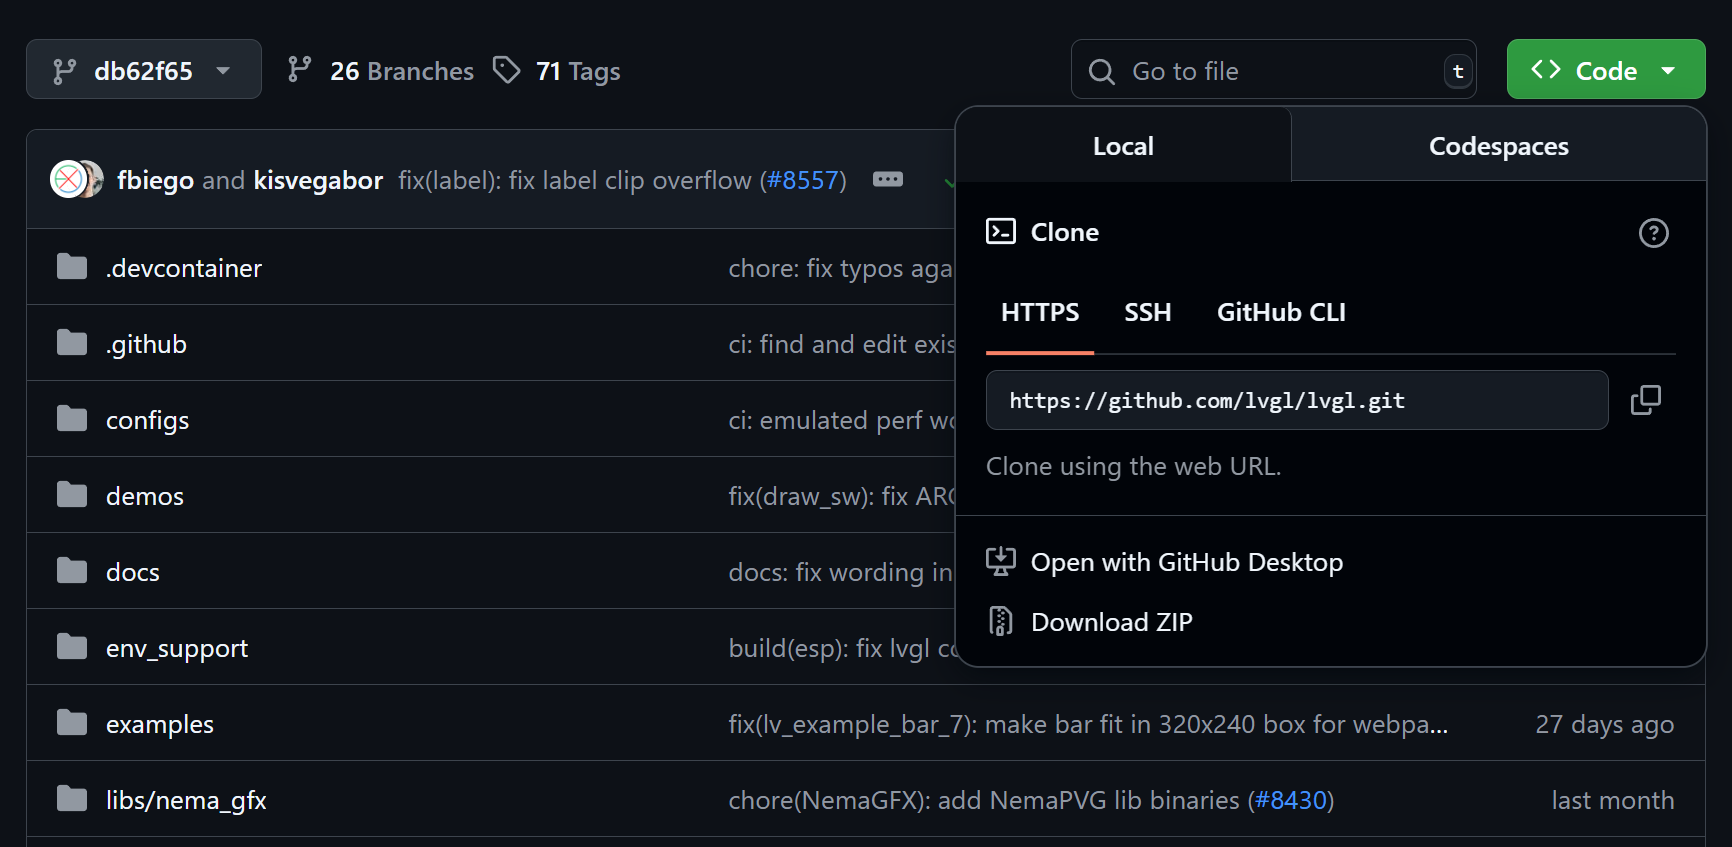Viewport: 1732px width, 847px height.
Task: Click the magnifier icon in Go to file
Action: click(x=1102, y=72)
